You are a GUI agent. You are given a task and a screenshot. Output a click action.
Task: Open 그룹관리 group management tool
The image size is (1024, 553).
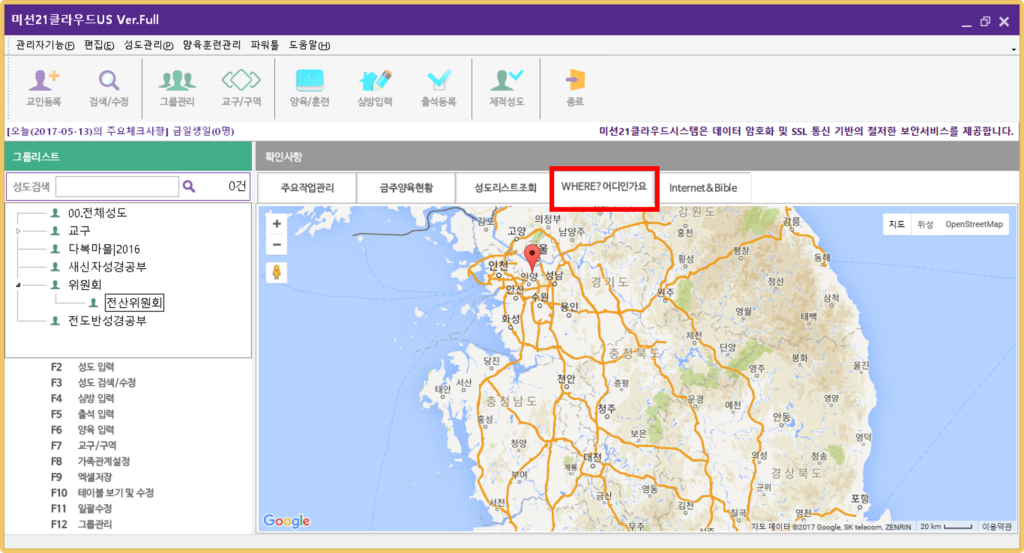pyautogui.click(x=177, y=88)
